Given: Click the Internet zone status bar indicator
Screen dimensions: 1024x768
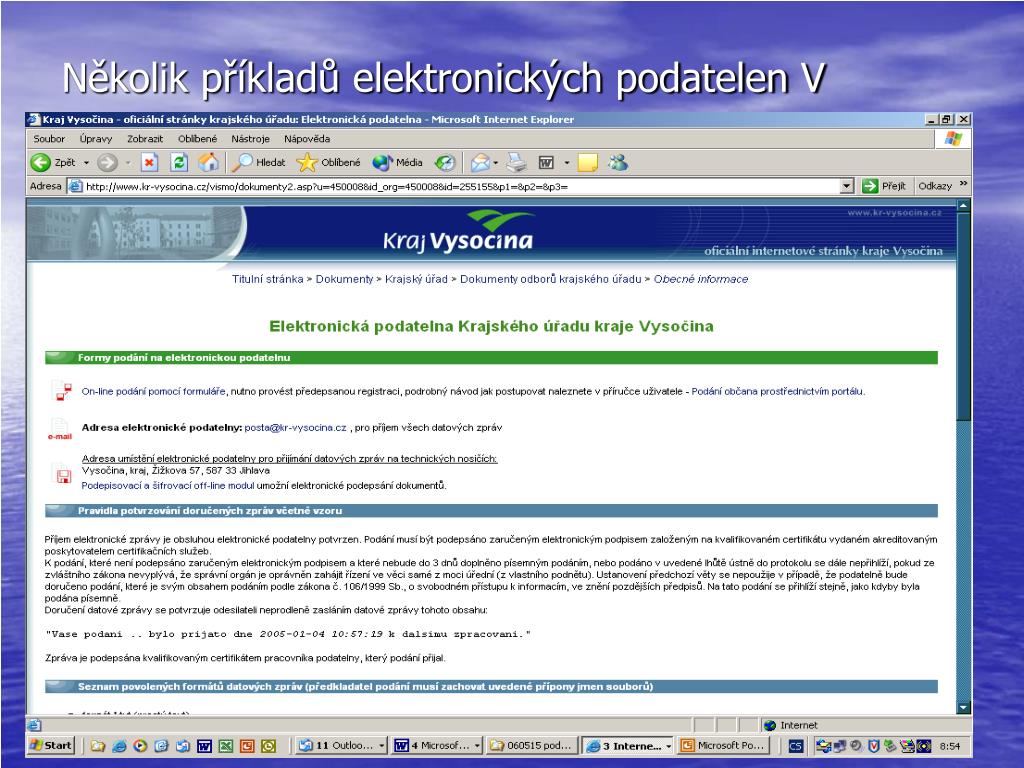Looking at the screenshot, I should click(792, 725).
